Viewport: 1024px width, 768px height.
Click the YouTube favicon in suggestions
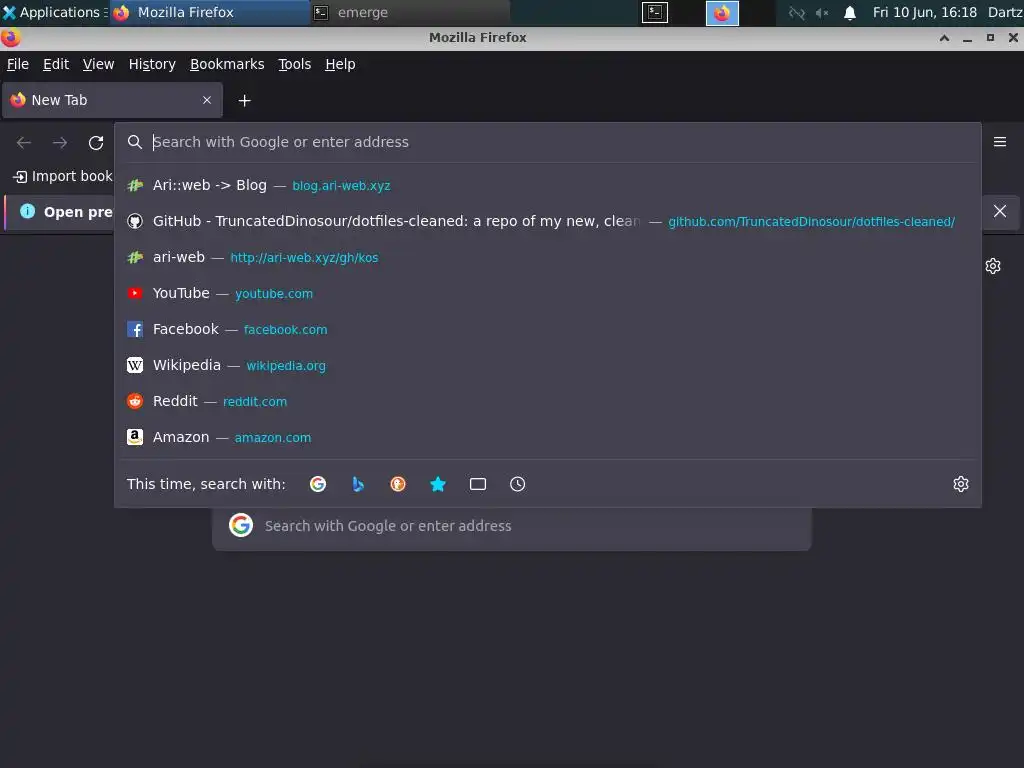[x=135, y=293]
